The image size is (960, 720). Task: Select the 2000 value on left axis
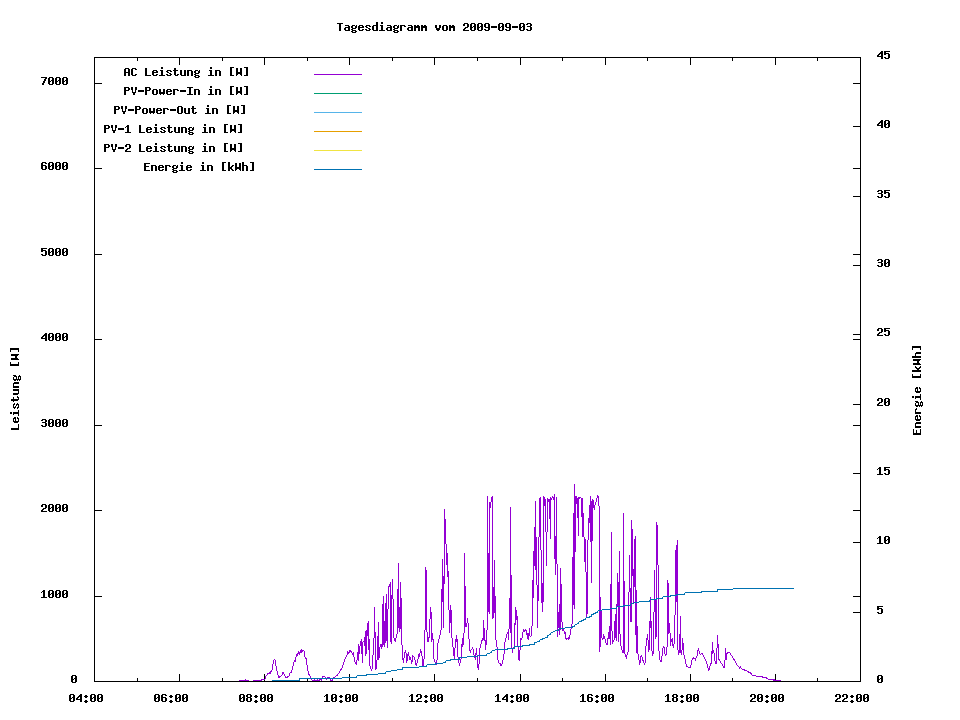[x=54, y=509]
